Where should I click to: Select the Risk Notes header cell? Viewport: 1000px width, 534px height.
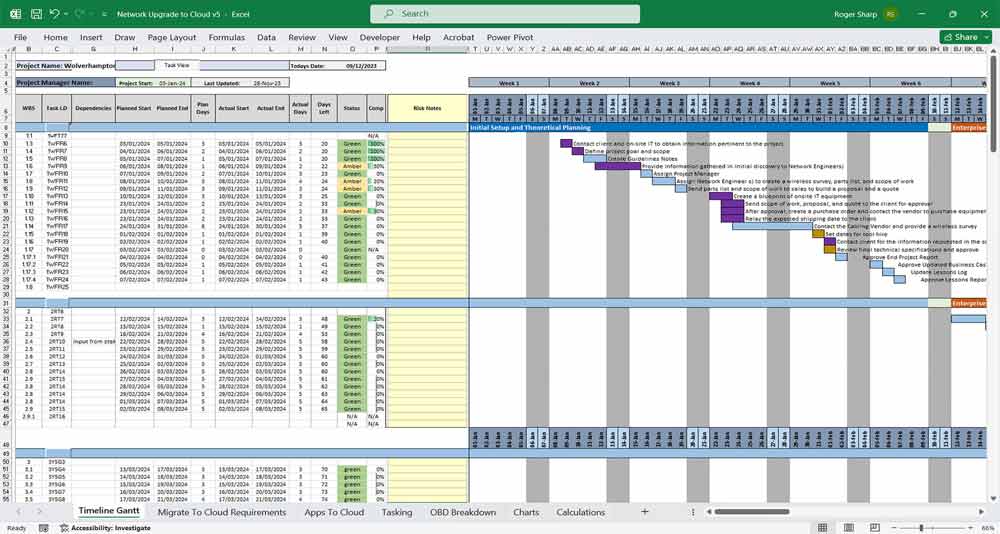click(x=427, y=108)
